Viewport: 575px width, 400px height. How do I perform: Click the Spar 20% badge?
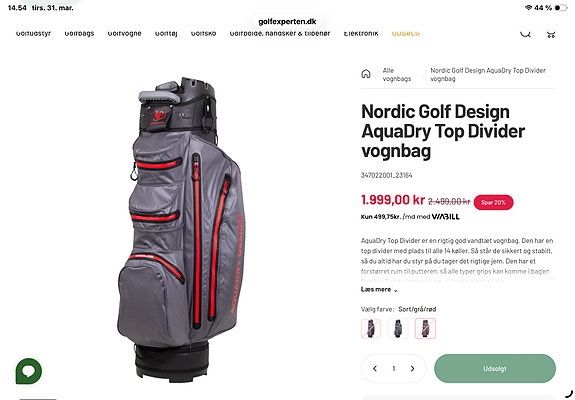point(493,202)
